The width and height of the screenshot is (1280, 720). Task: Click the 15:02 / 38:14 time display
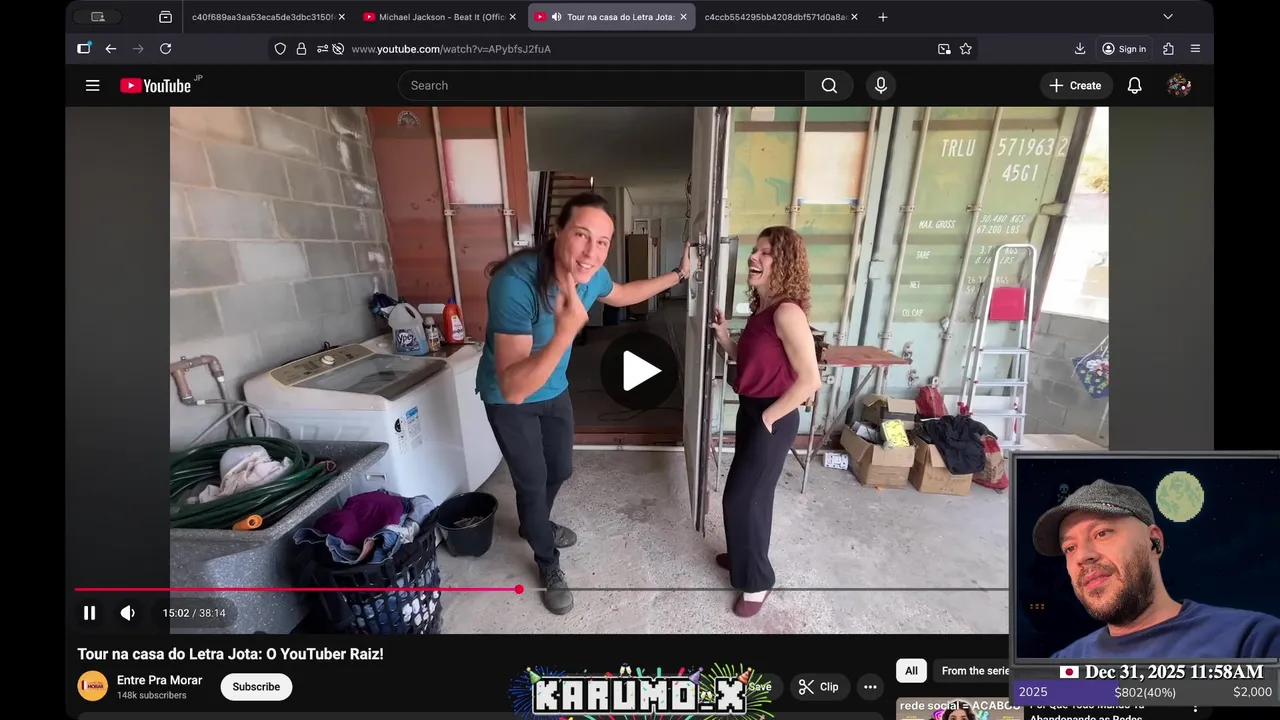[194, 613]
